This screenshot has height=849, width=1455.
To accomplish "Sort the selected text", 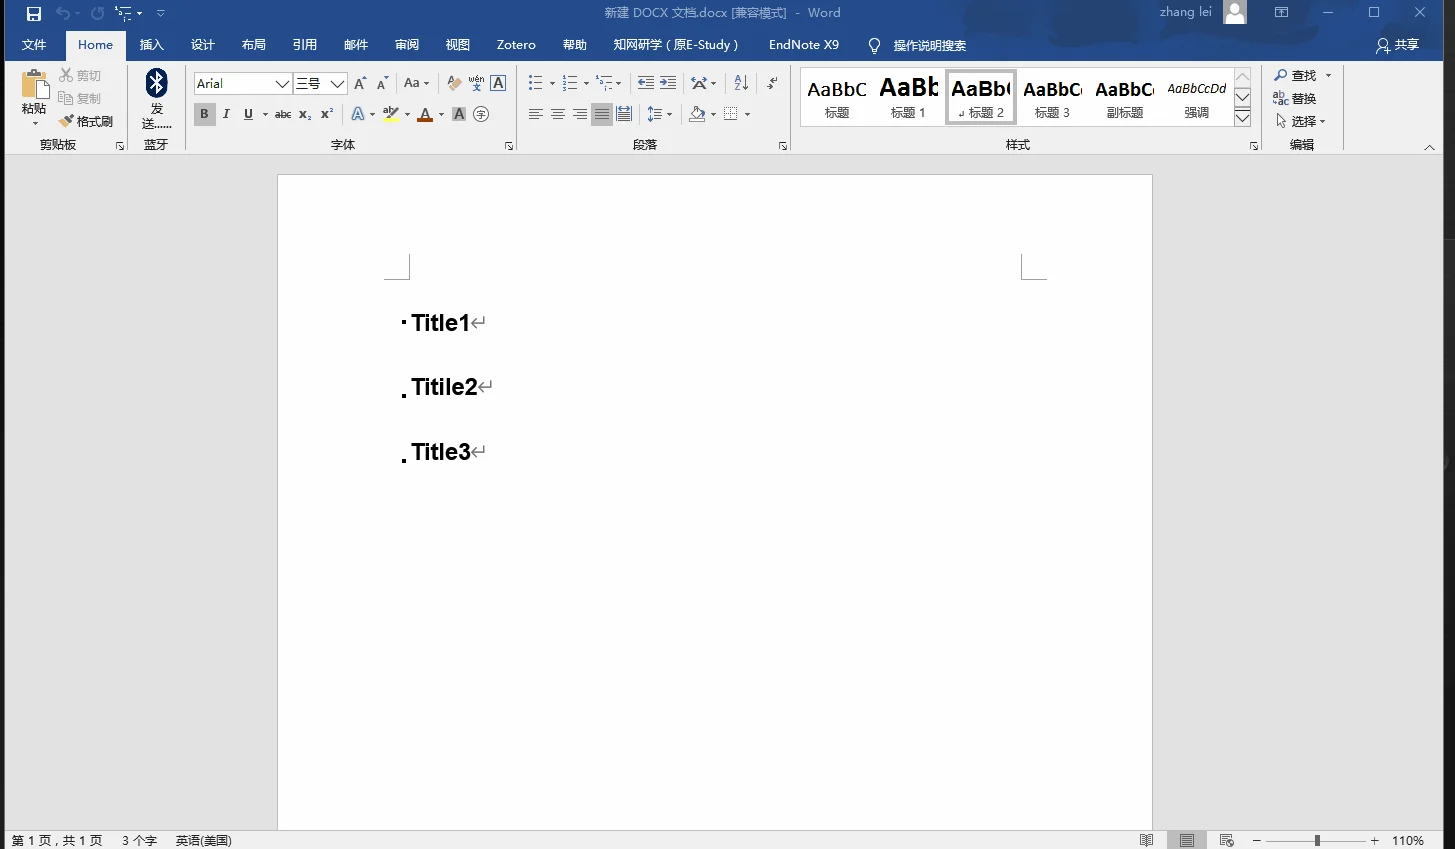I will coord(741,83).
